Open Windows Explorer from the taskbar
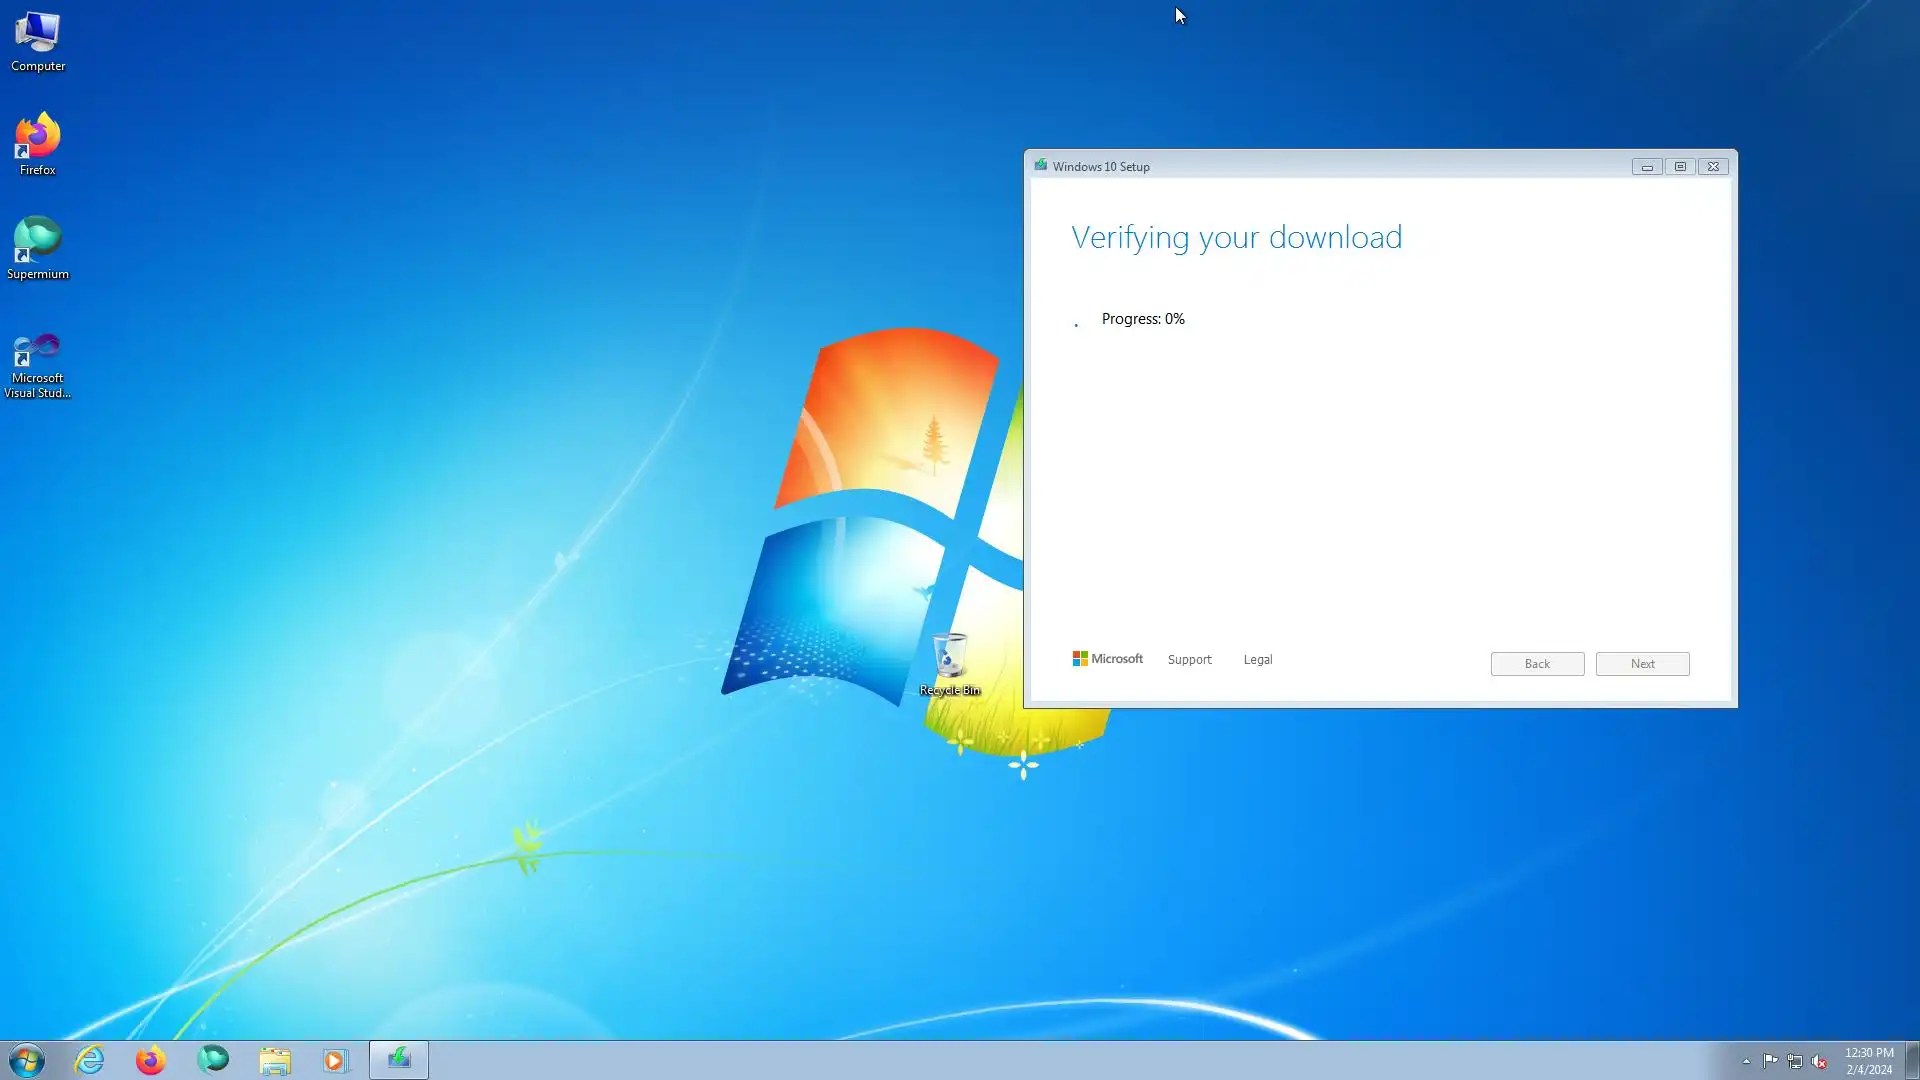 [x=275, y=1060]
